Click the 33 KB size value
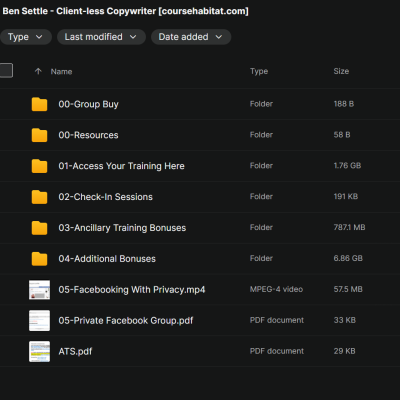 345,320
